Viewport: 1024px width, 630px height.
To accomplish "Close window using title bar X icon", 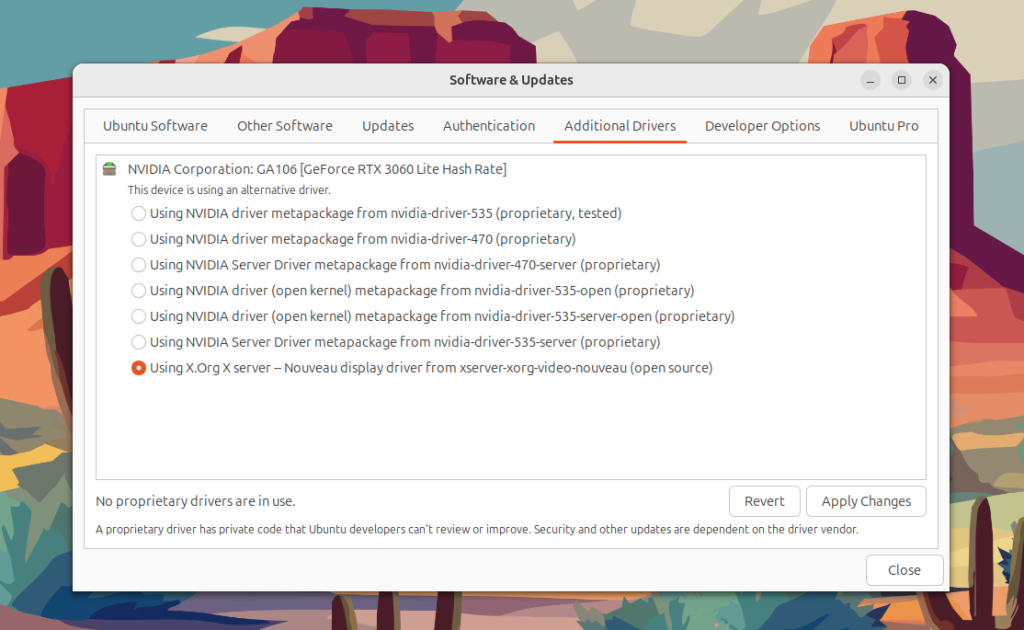I will point(933,80).
